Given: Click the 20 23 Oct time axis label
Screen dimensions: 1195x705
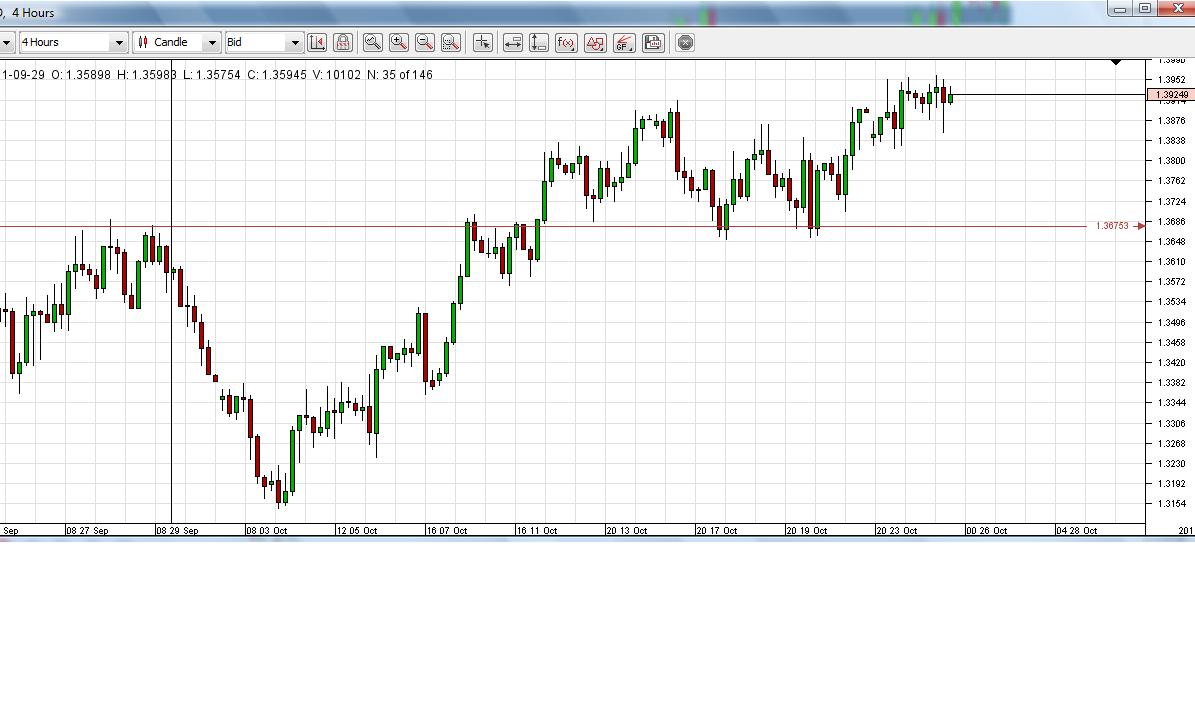Looking at the screenshot, I should click(x=896, y=530).
